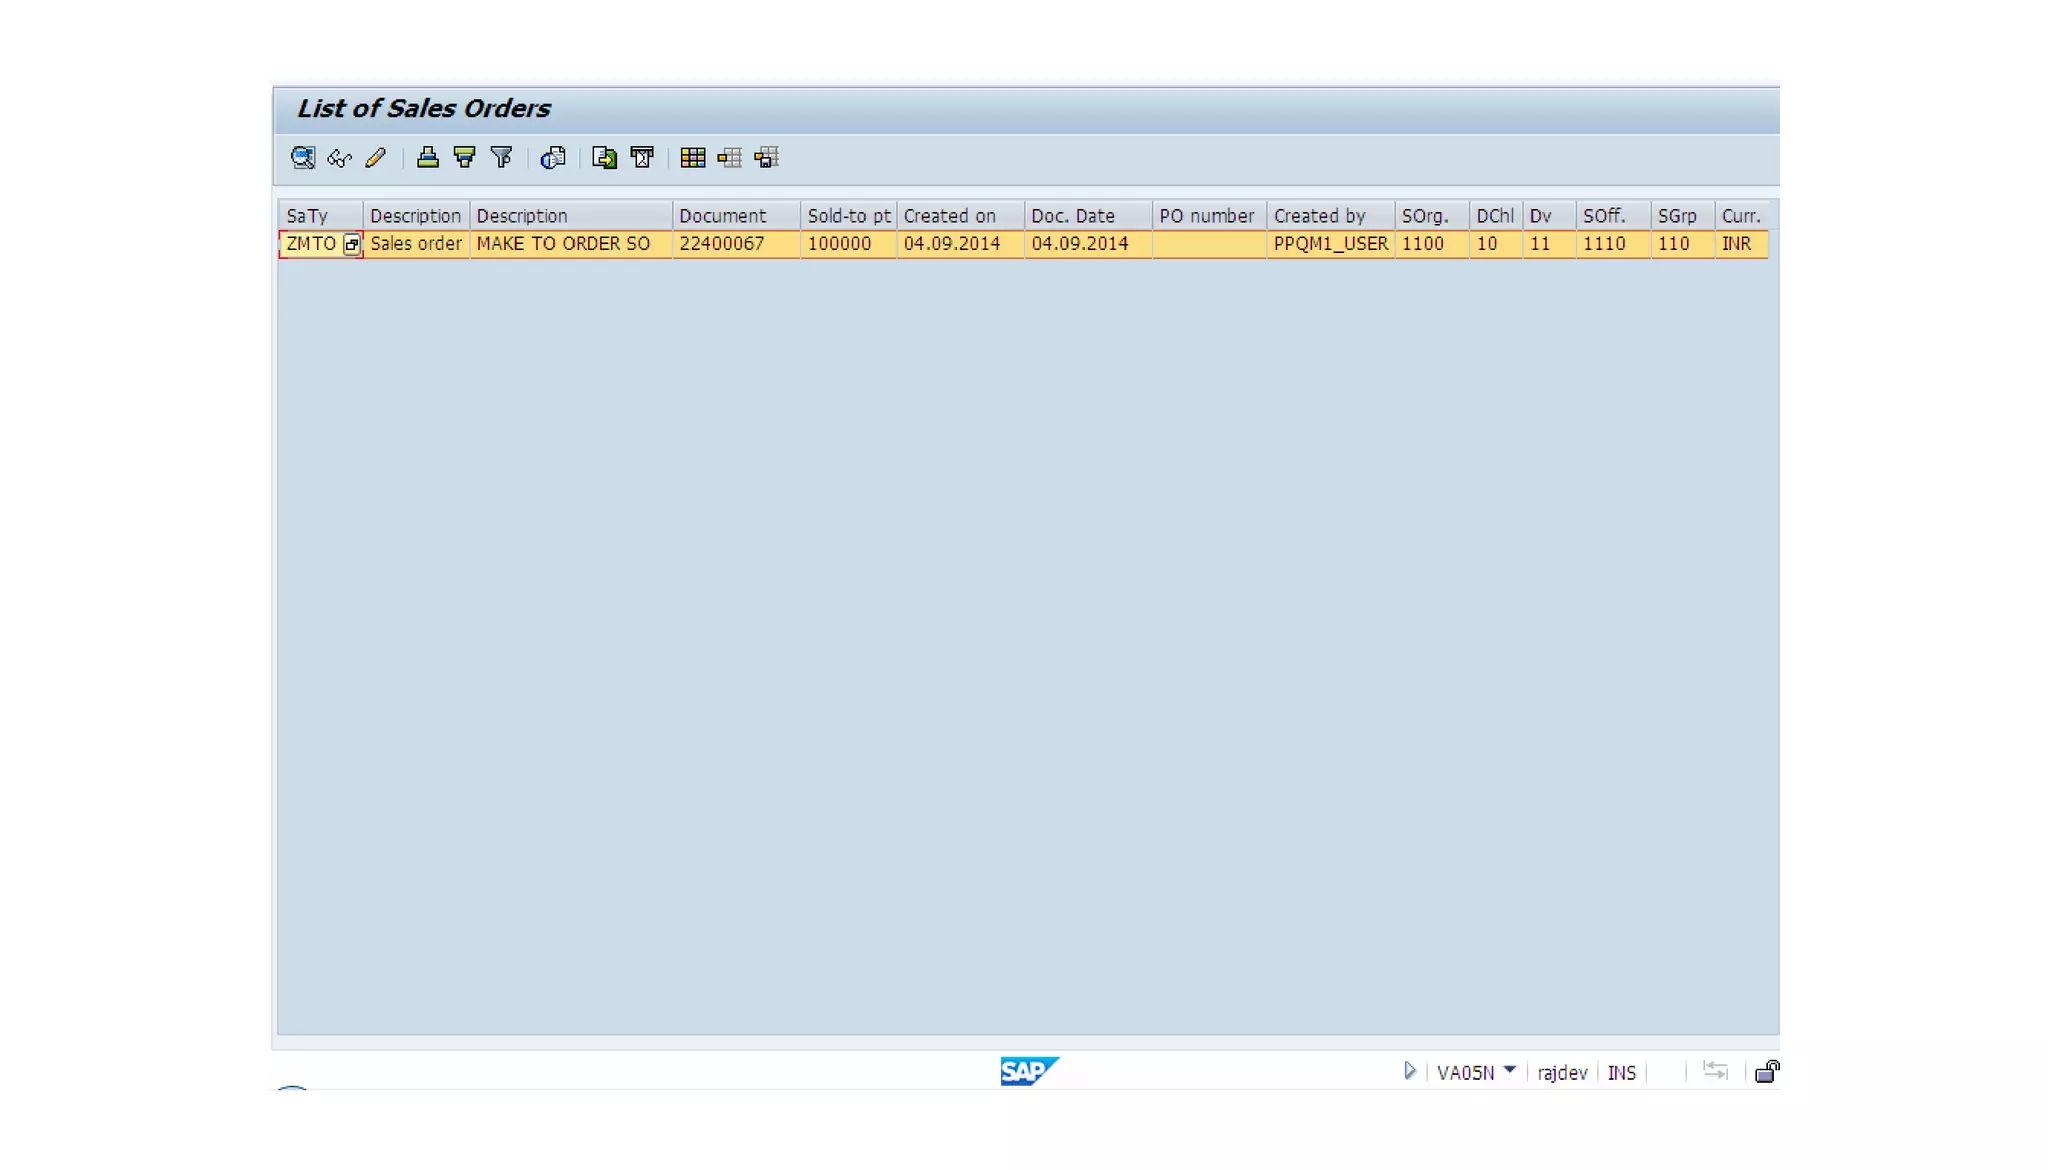The width and height of the screenshot is (2048, 1170).
Task: Click the Details magnifier icon in toolbar
Action: pyautogui.click(x=302, y=158)
